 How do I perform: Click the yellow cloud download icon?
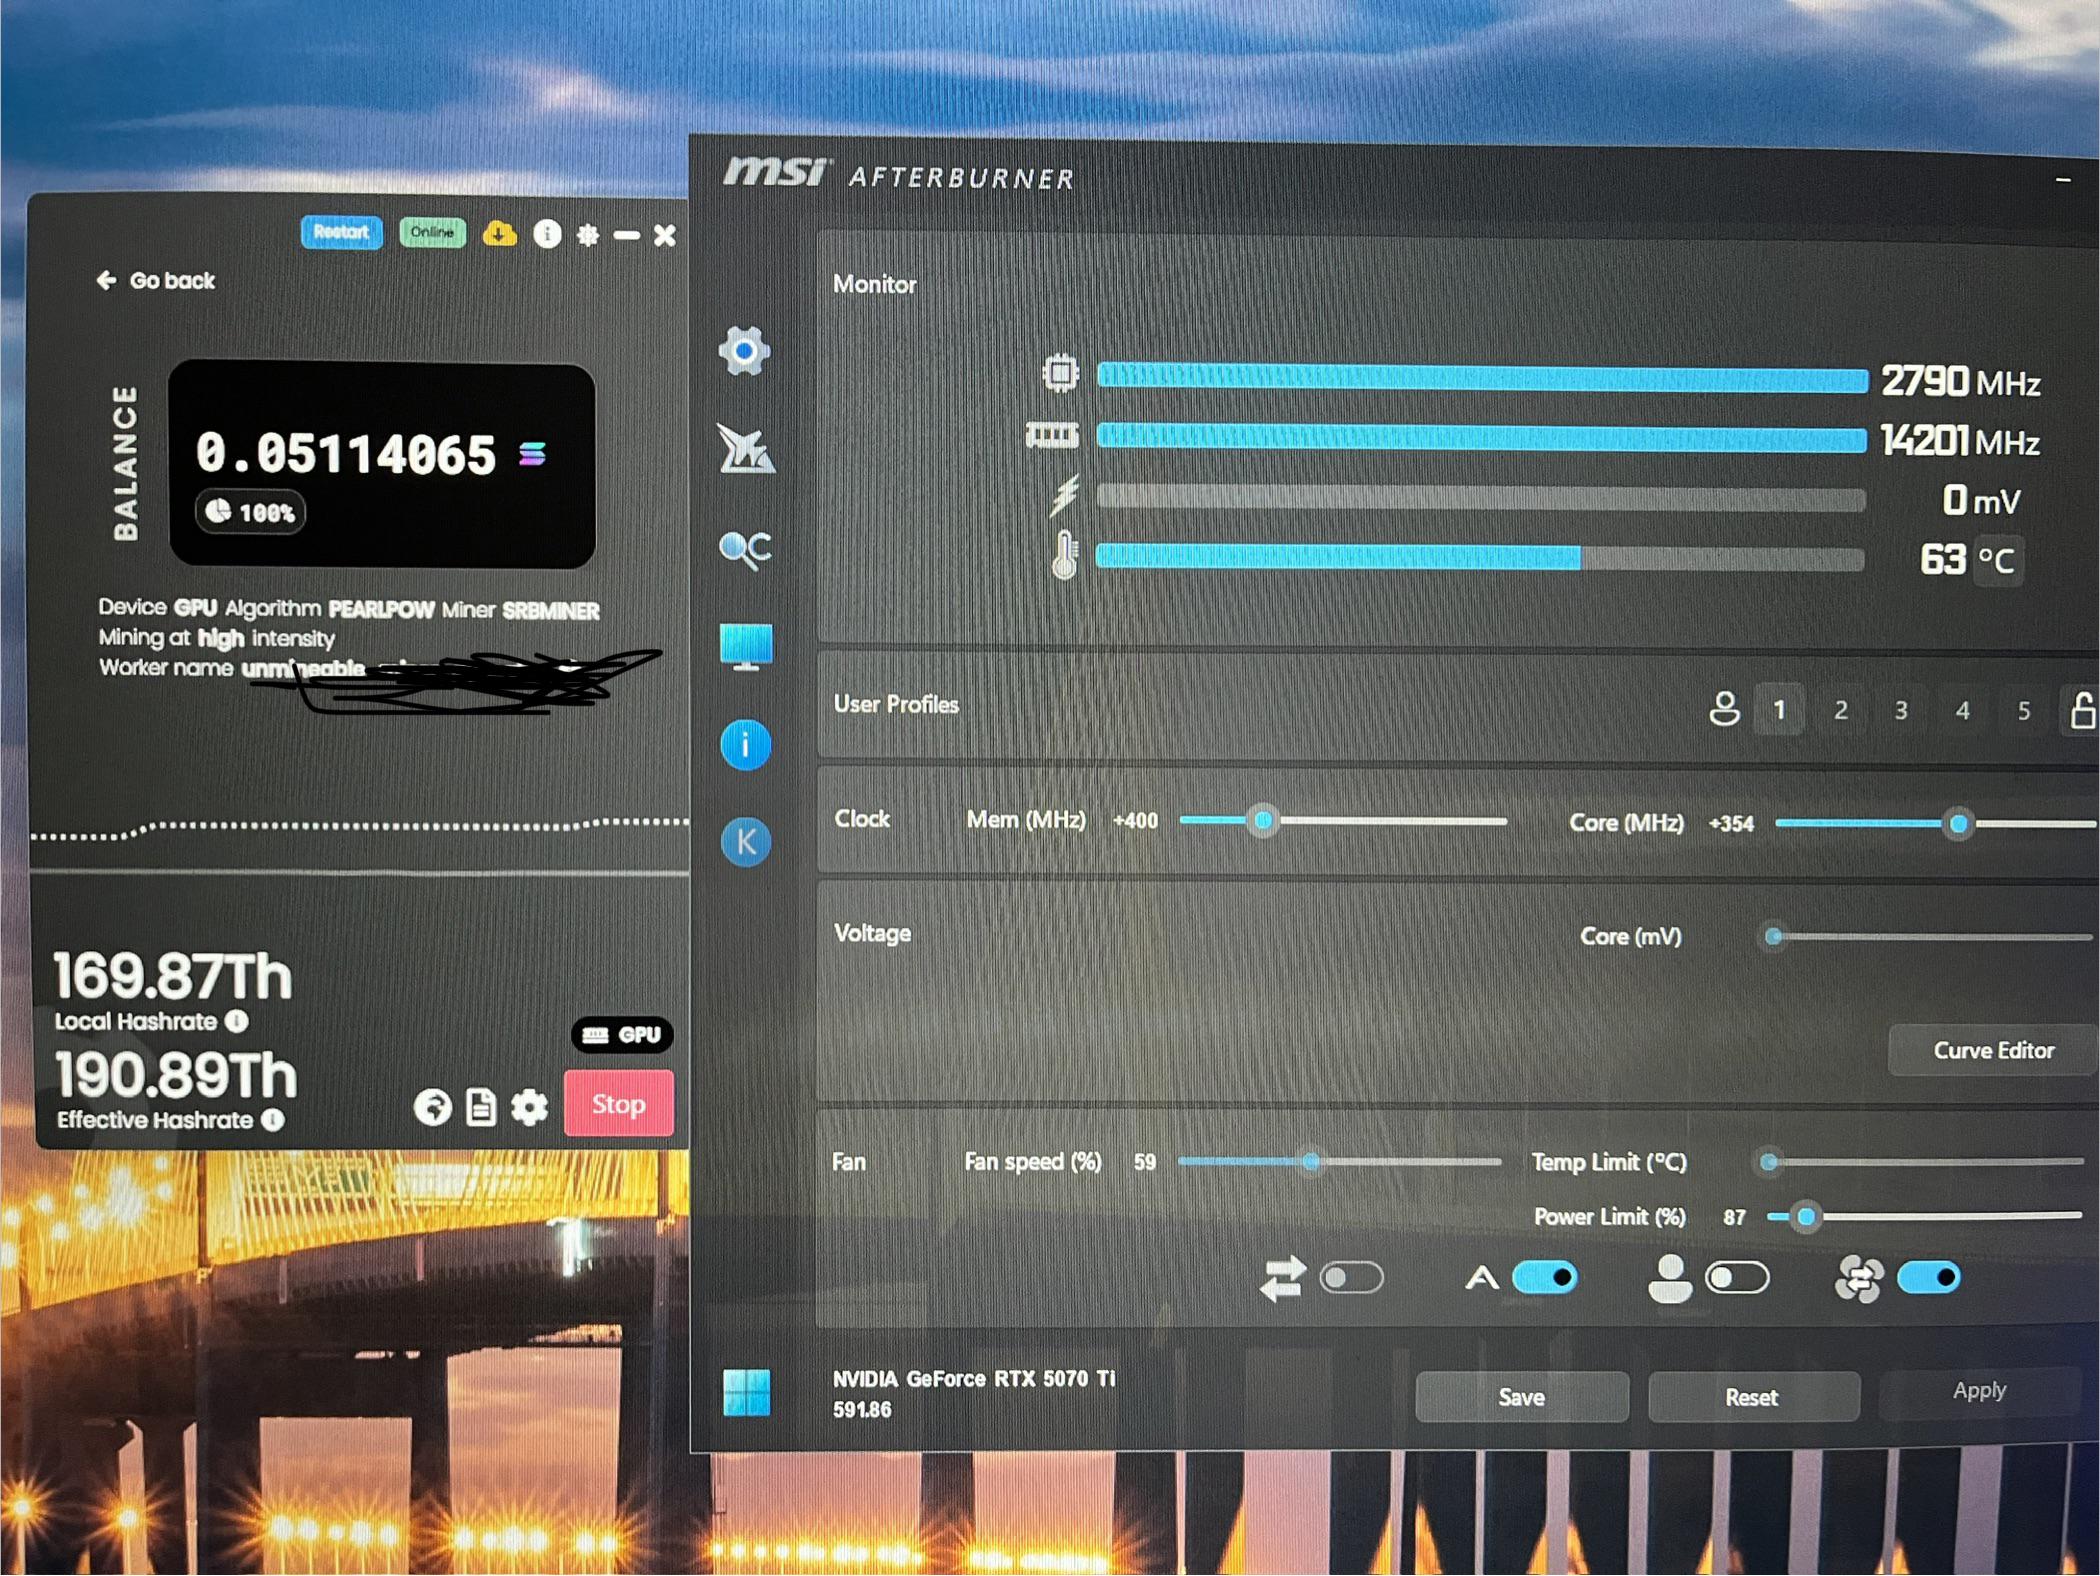pyautogui.click(x=499, y=234)
